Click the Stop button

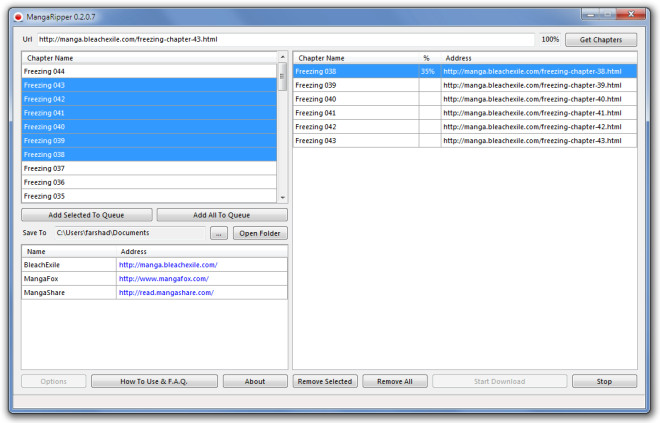tap(604, 381)
